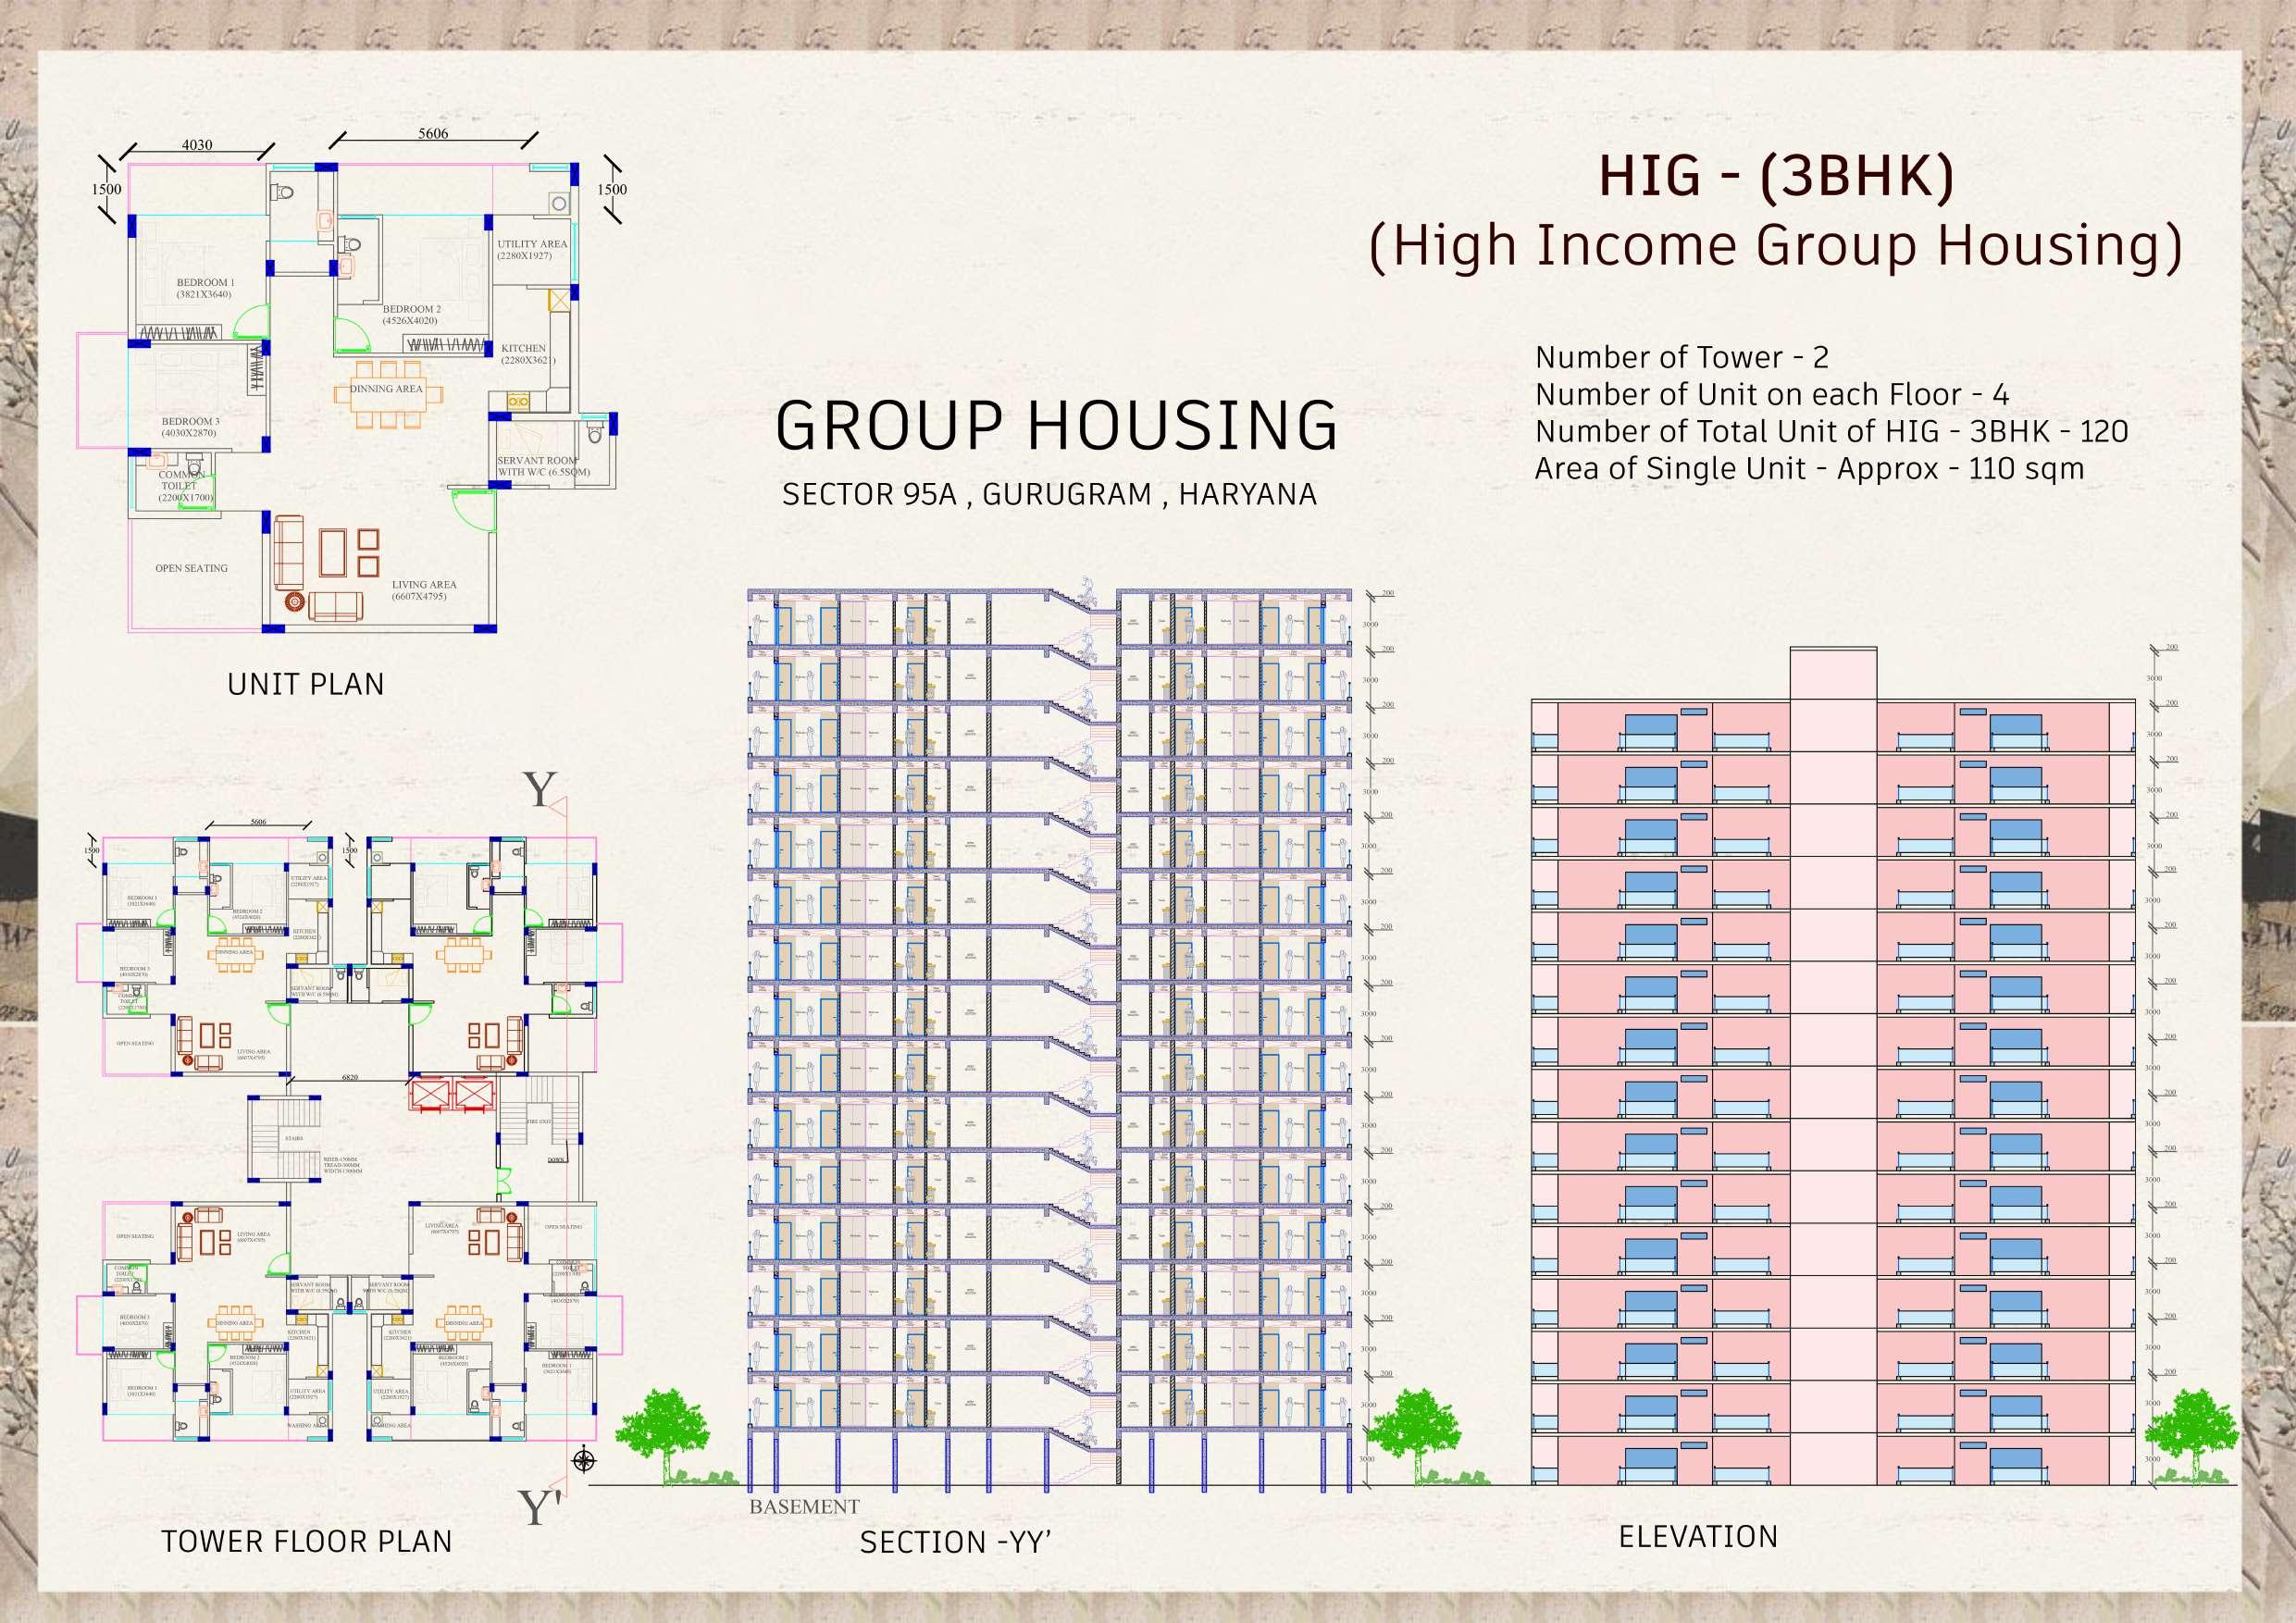Click the GROUP HOUSING title
Viewport: 2296px width, 1623px height.
point(1056,426)
